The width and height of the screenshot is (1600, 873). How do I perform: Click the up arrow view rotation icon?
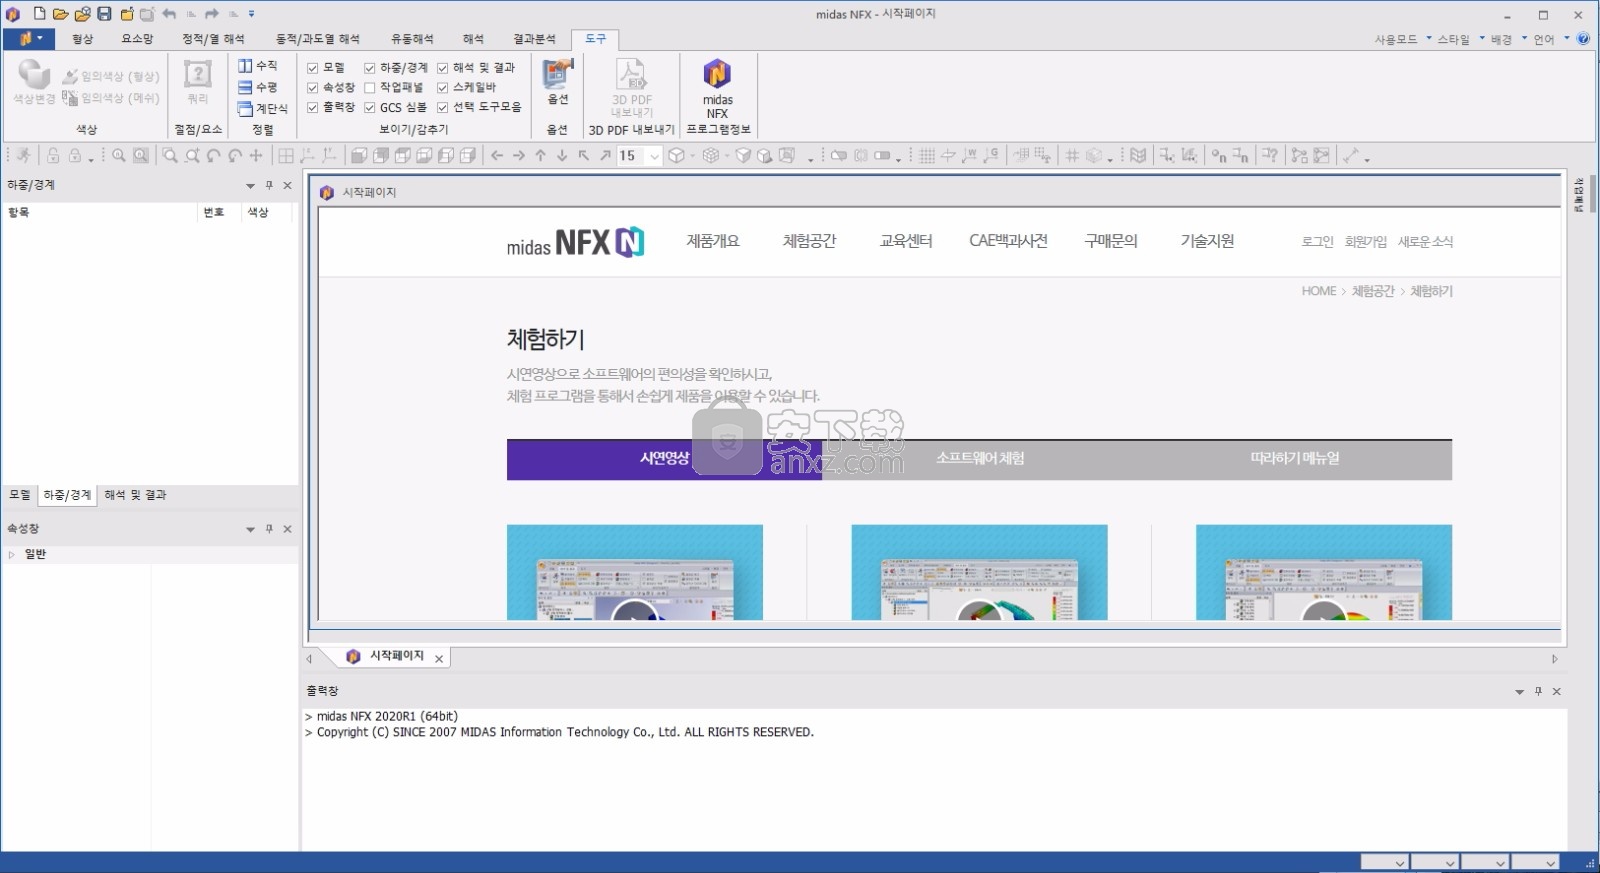[540, 155]
